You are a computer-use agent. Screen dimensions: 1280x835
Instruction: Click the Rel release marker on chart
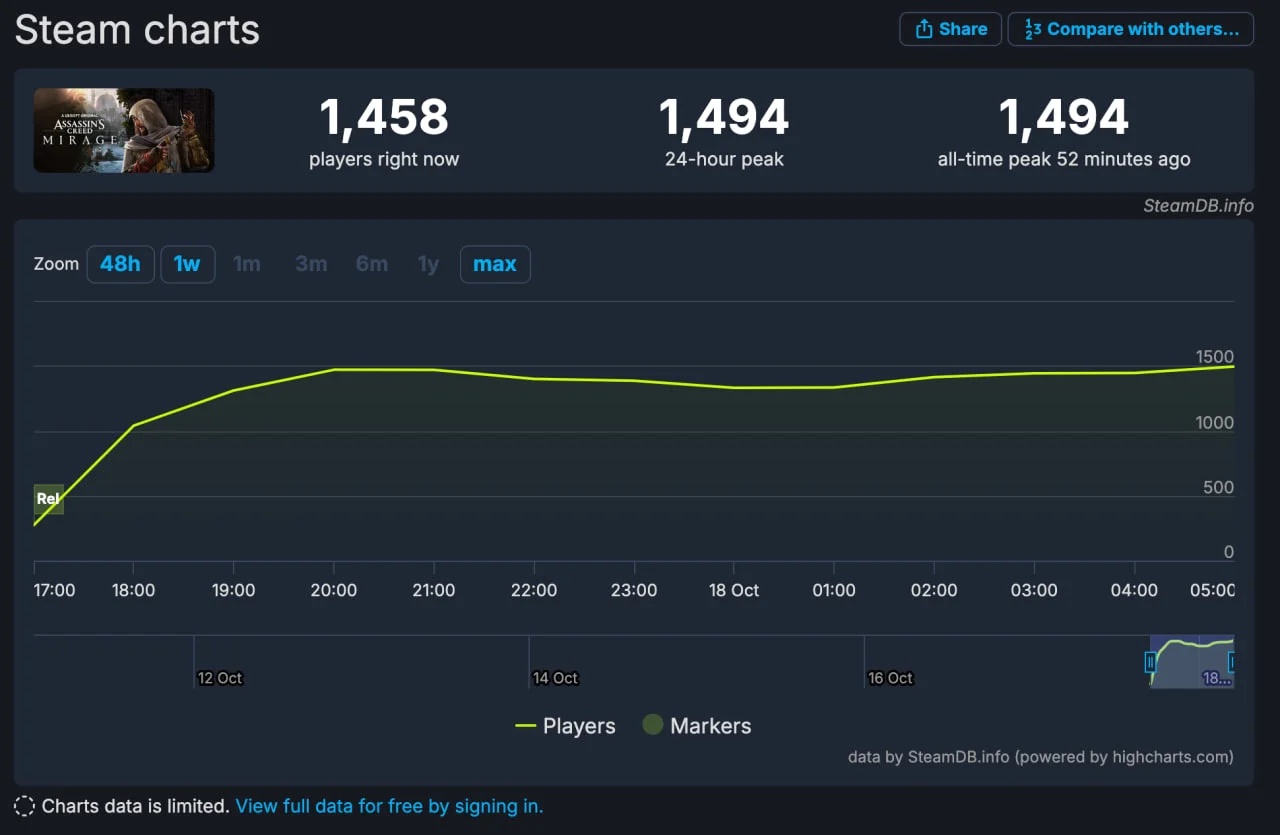(48, 499)
